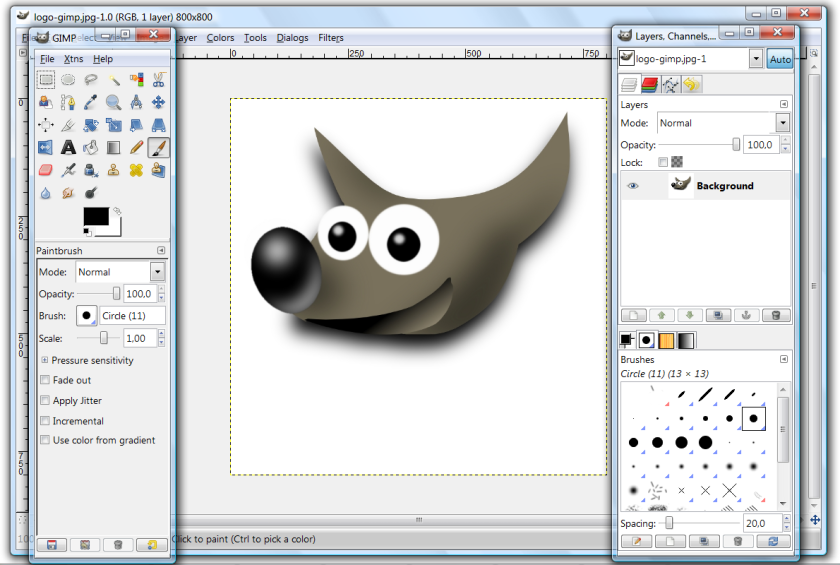Select the Foreground Select tool

46,102
